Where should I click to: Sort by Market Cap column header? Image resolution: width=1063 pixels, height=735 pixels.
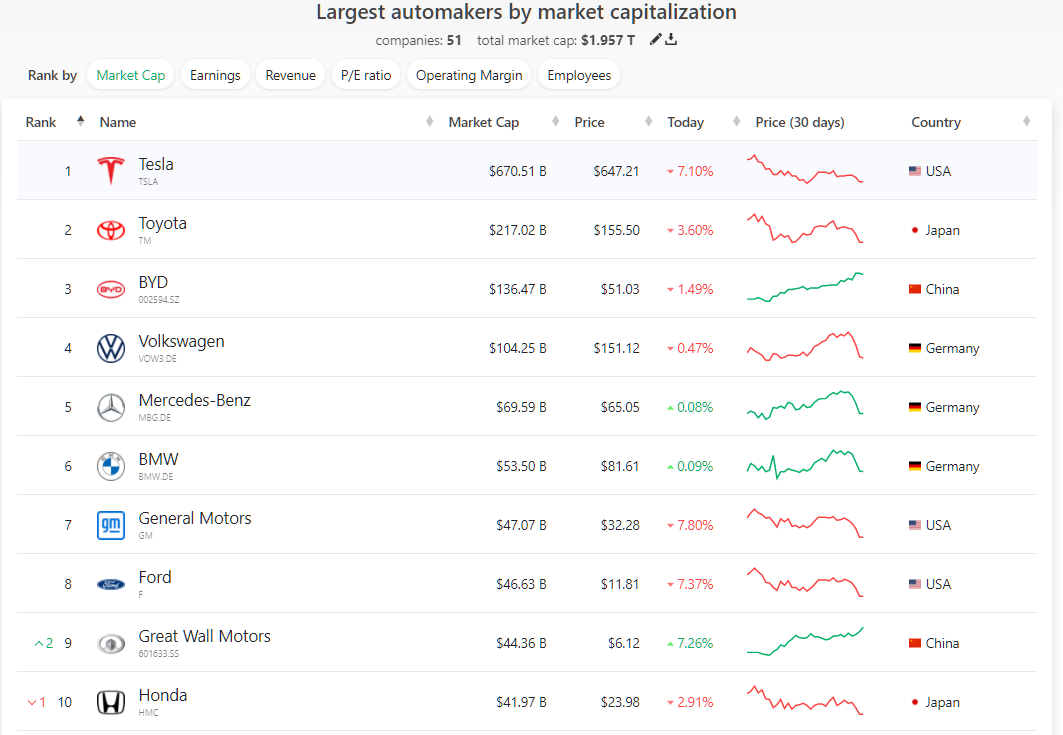point(484,122)
